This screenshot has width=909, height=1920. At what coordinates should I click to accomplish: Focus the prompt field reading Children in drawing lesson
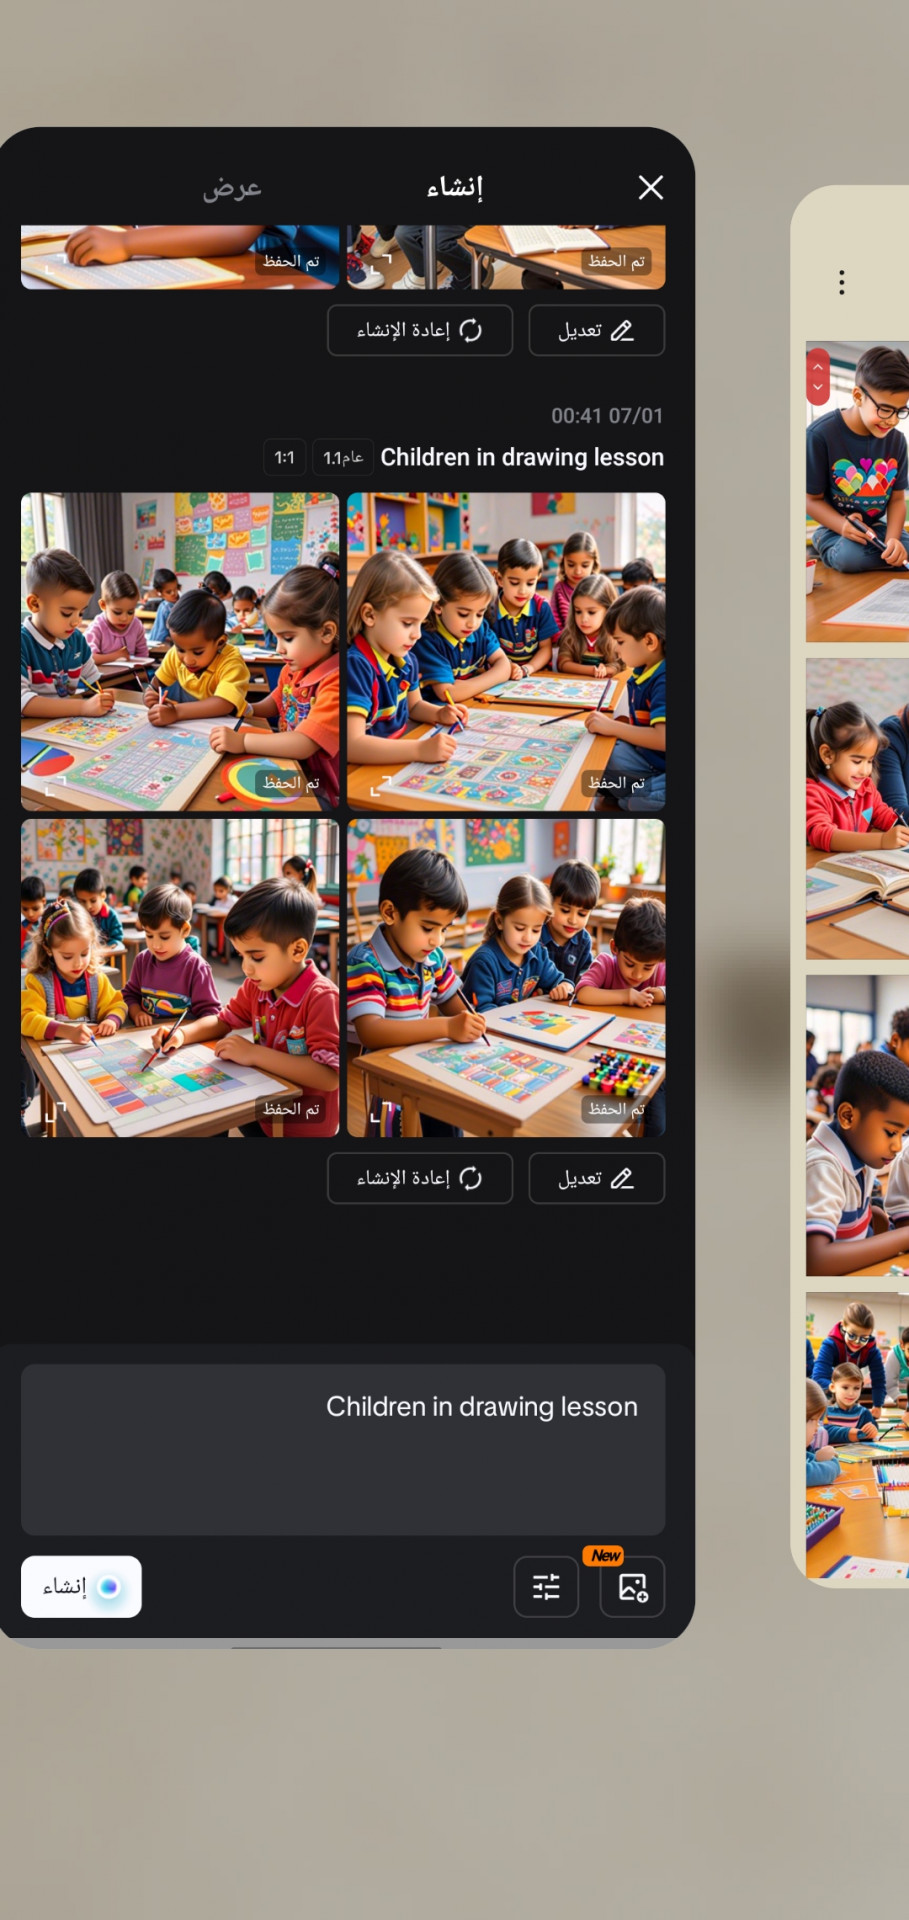coord(343,1449)
